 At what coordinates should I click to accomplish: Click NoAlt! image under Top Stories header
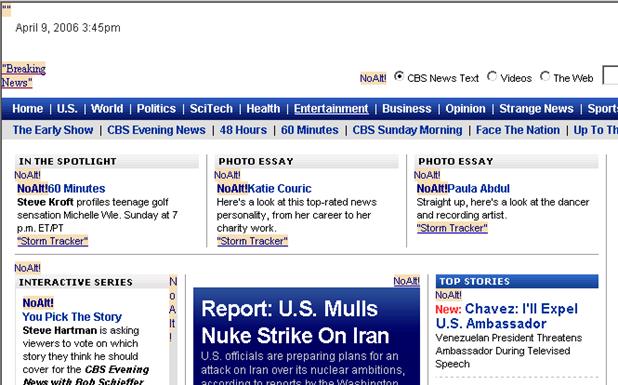(448, 295)
